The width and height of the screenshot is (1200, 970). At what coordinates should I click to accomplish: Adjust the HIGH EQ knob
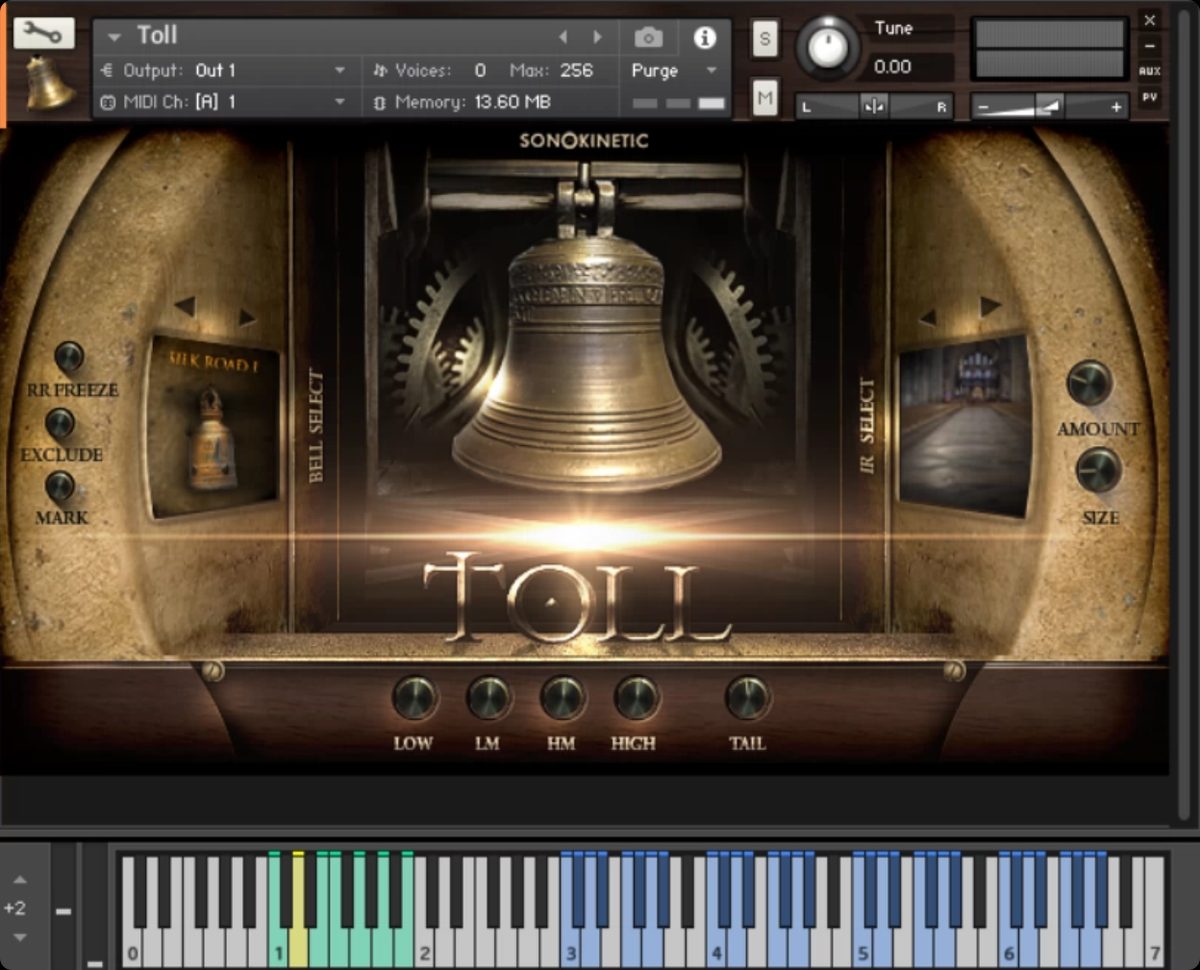tap(636, 698)
